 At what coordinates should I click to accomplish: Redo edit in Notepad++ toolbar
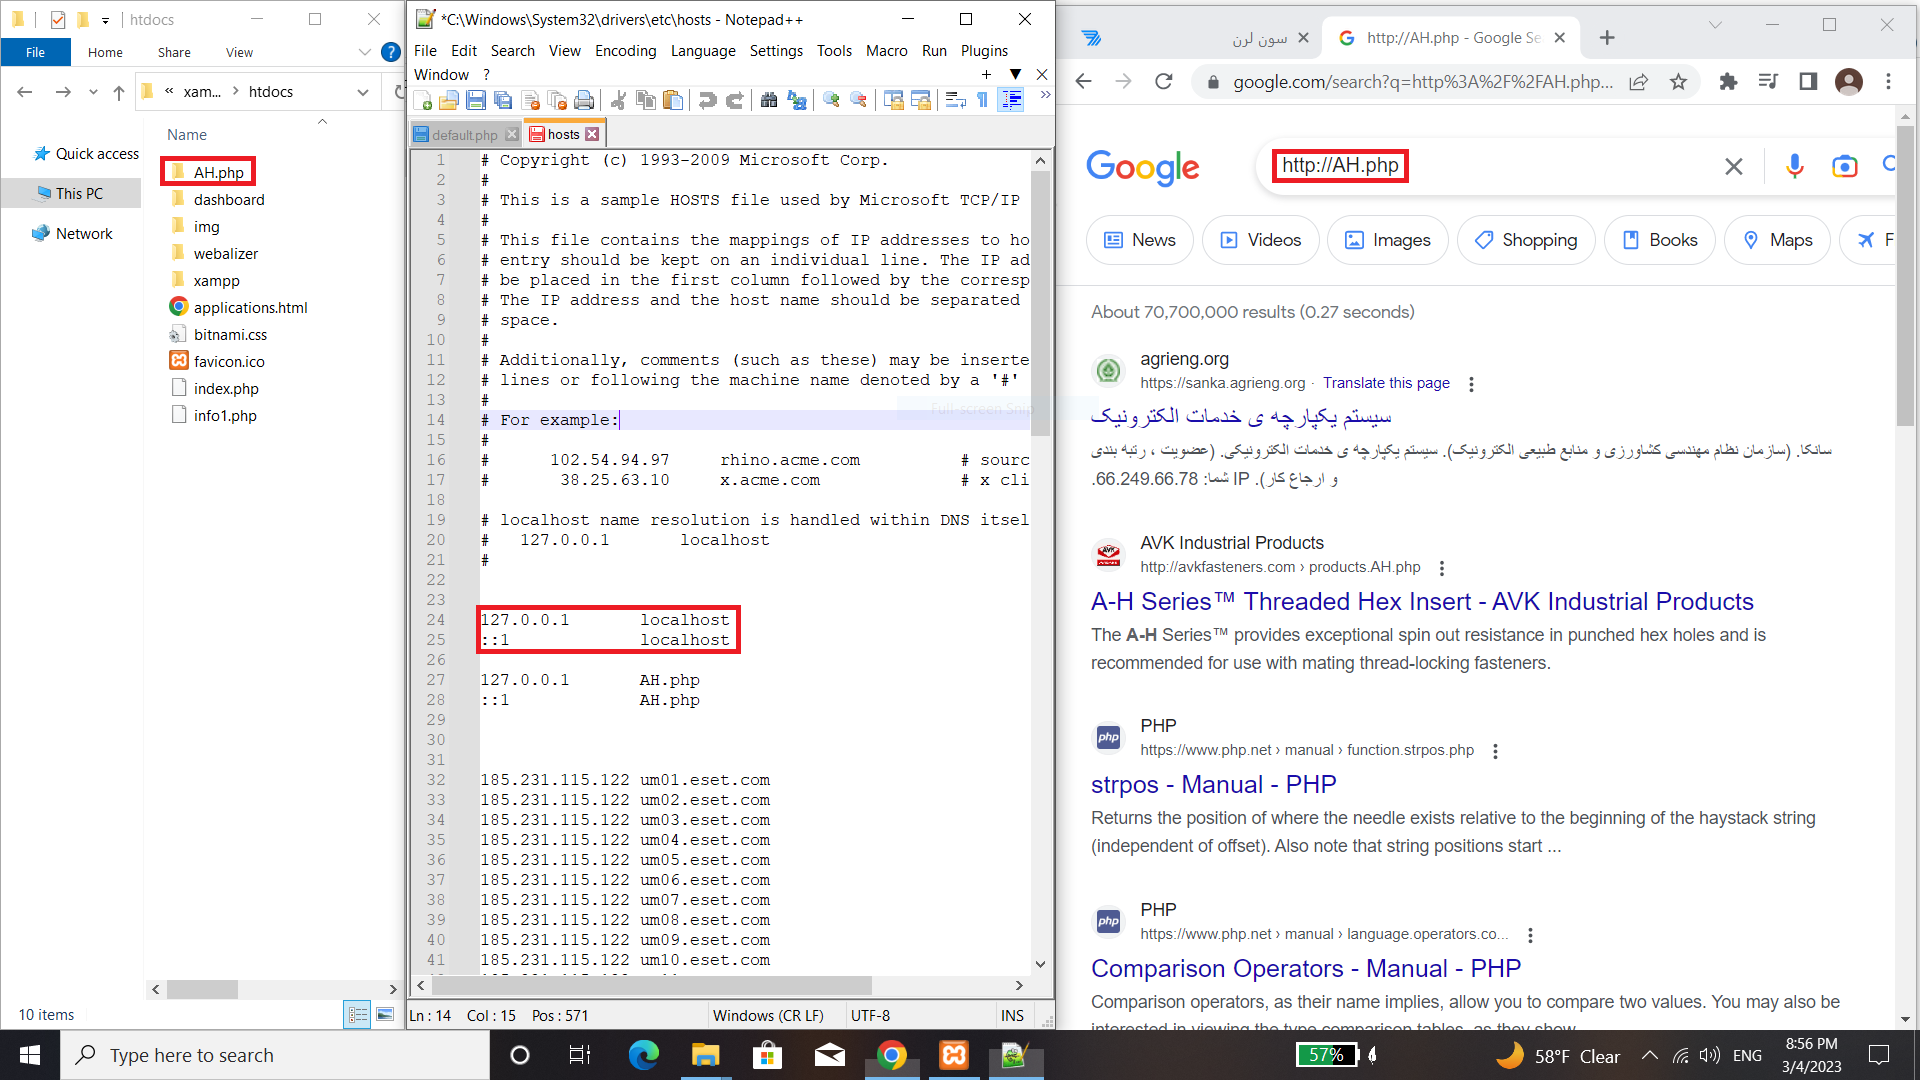tap(734, 100)
